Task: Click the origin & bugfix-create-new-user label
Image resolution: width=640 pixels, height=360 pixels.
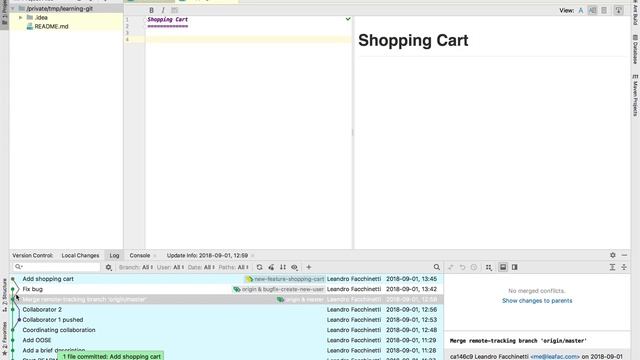Action: (x=279, y=289)
